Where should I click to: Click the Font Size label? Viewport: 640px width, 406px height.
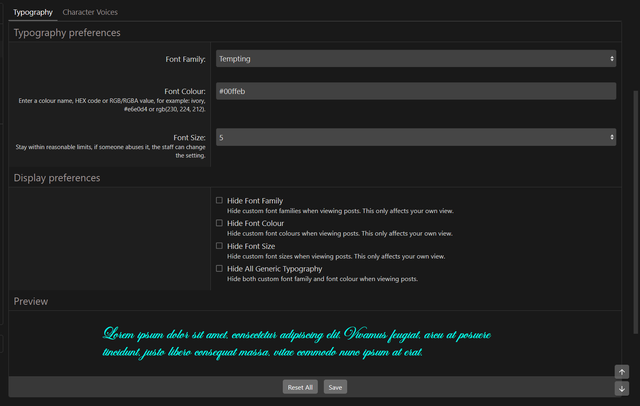pyautogui.click(x=189, y=138)
